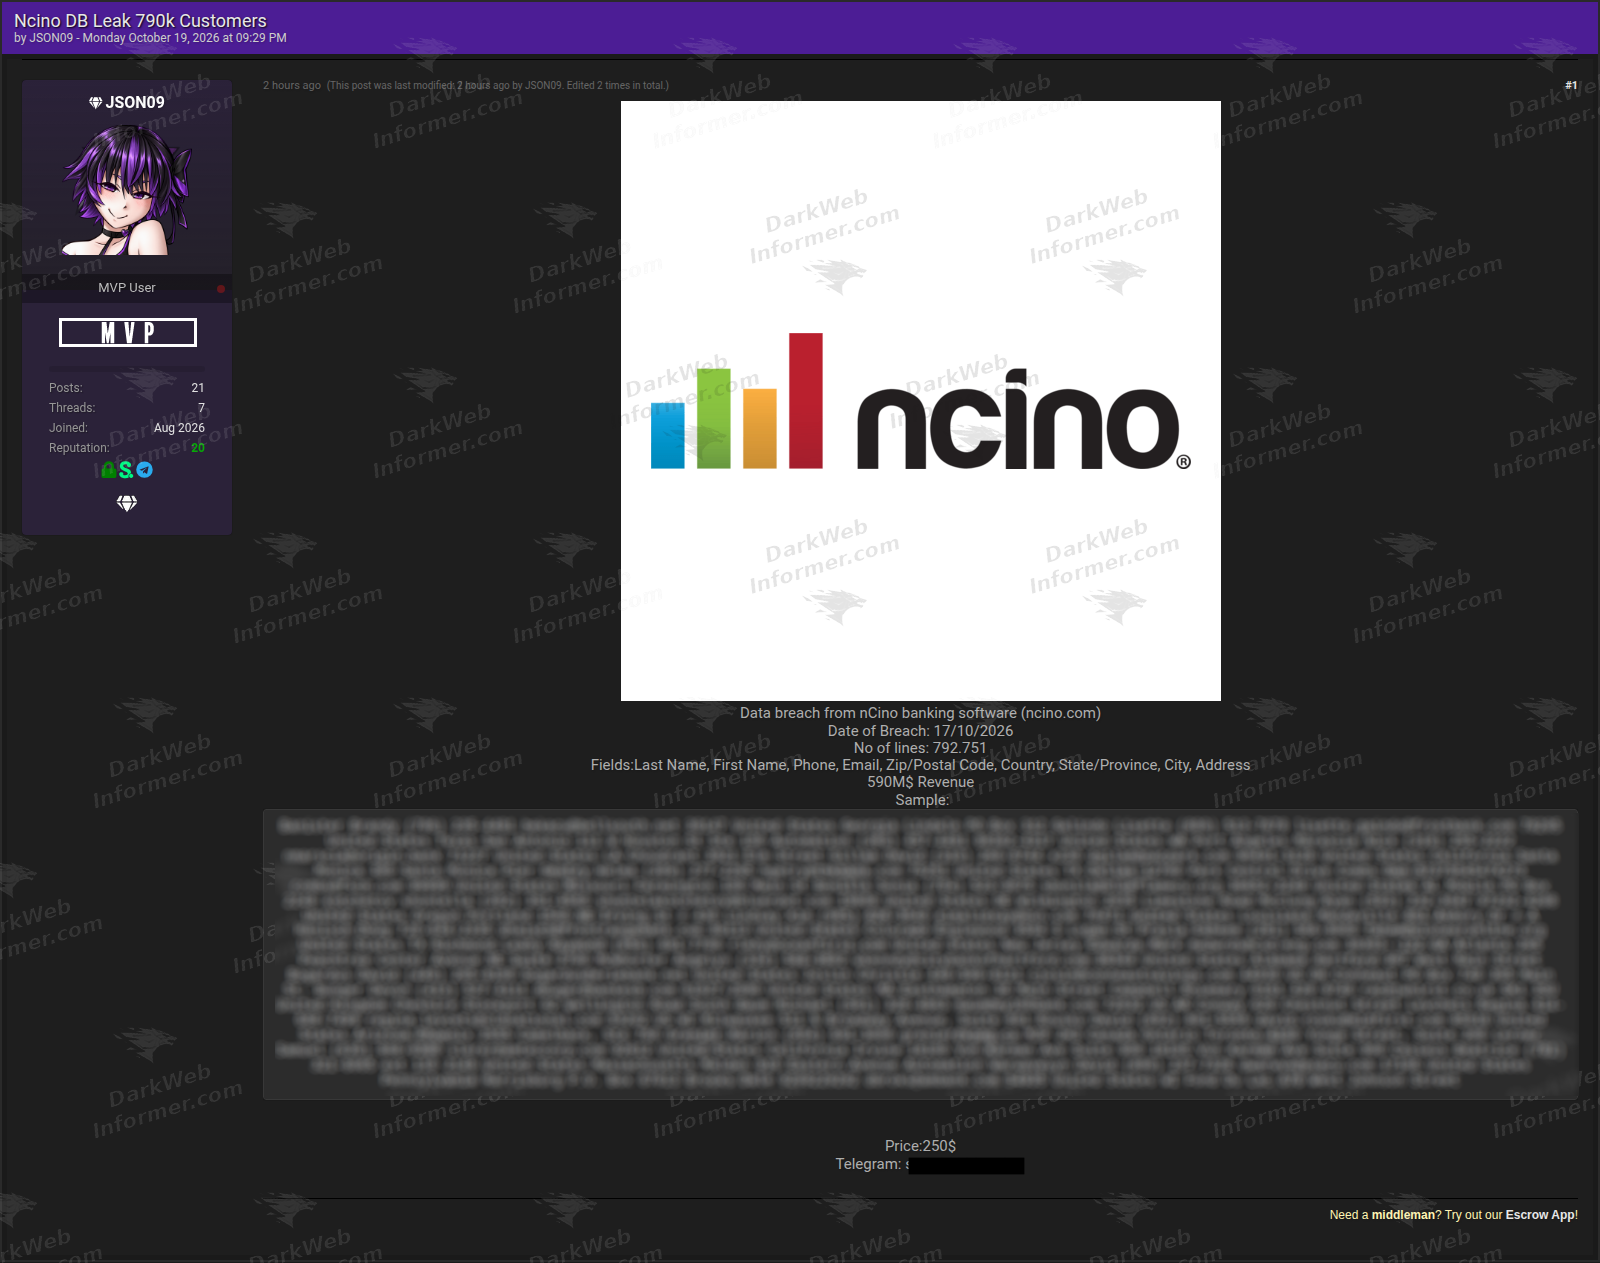
Task: View the JSON09 avatar image
Action: point(127,189)
